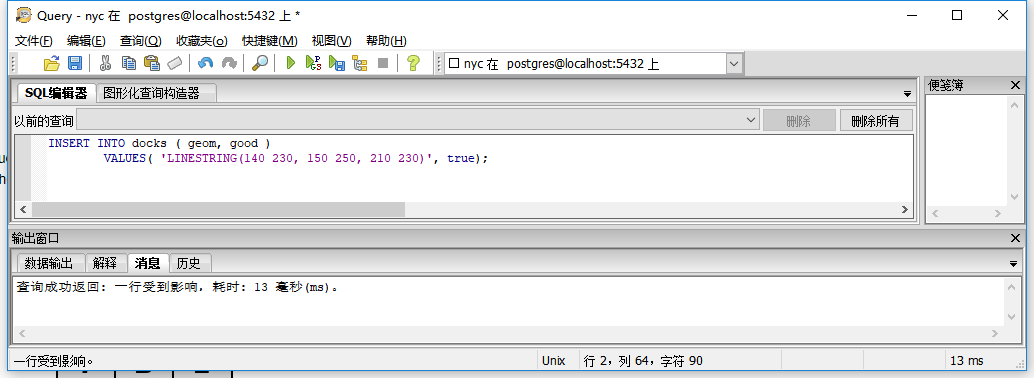
Task: Switch to the 图形化查询构造器 tab
Action: tap(157, 94)
